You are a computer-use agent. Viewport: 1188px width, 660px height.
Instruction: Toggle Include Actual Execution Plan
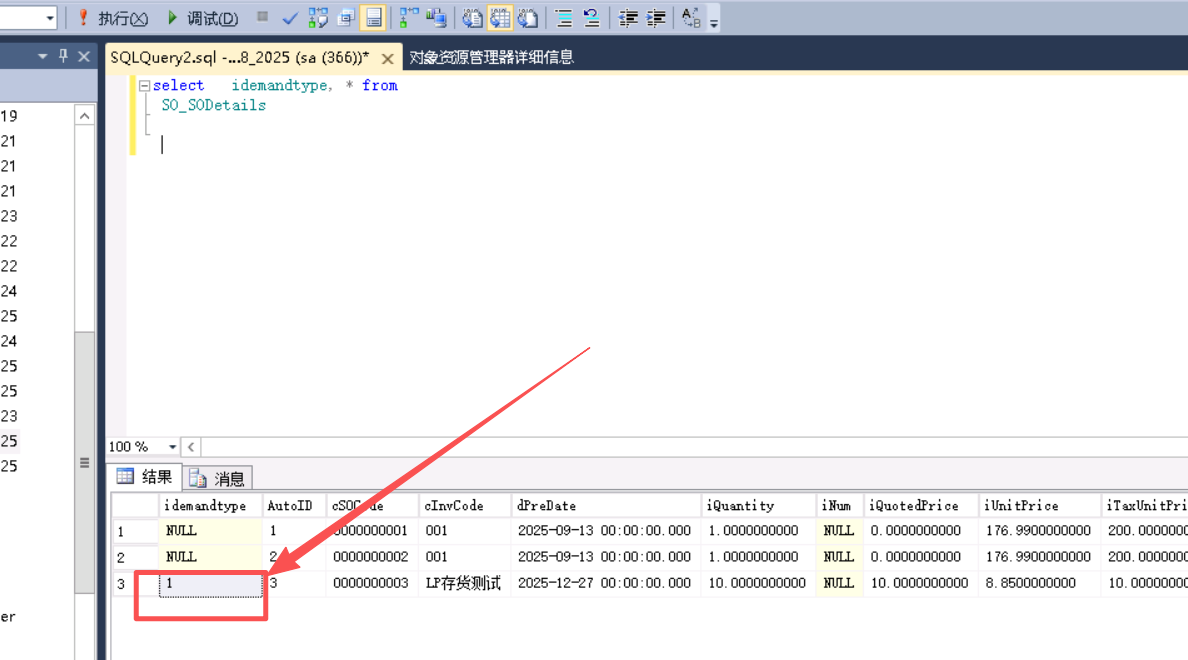[409, 18]
